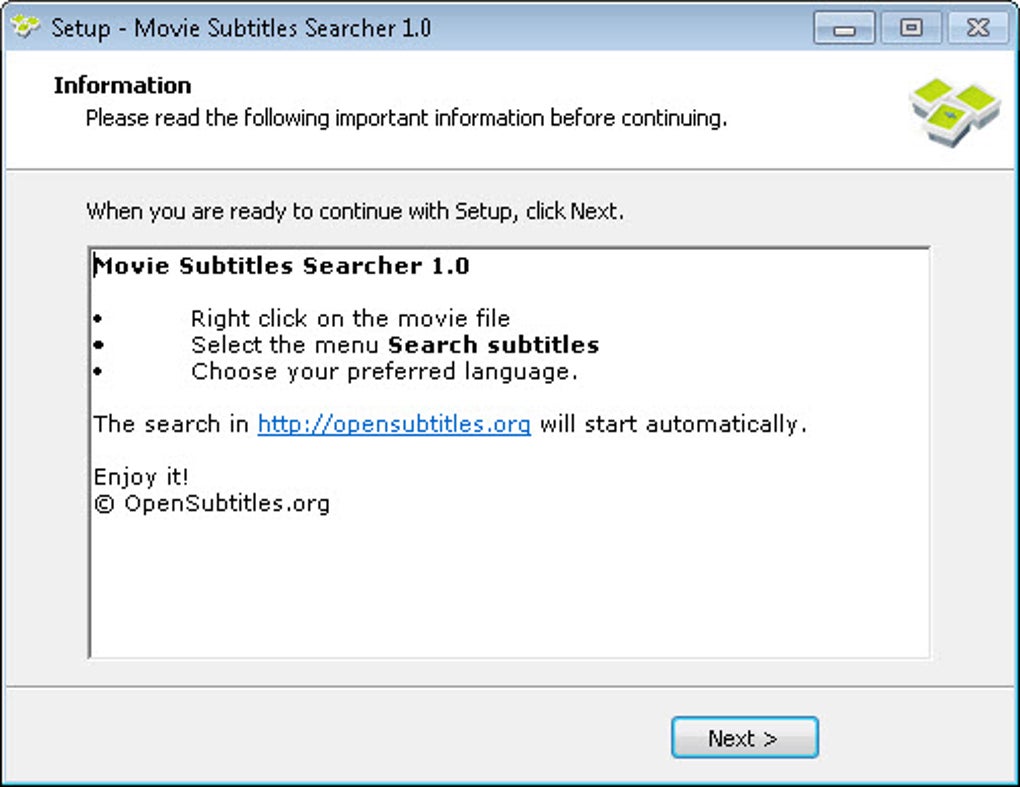This screenshot has width=1020, height=787.
Task: Maximize the Setup window
Action: [x=911, y=29]
